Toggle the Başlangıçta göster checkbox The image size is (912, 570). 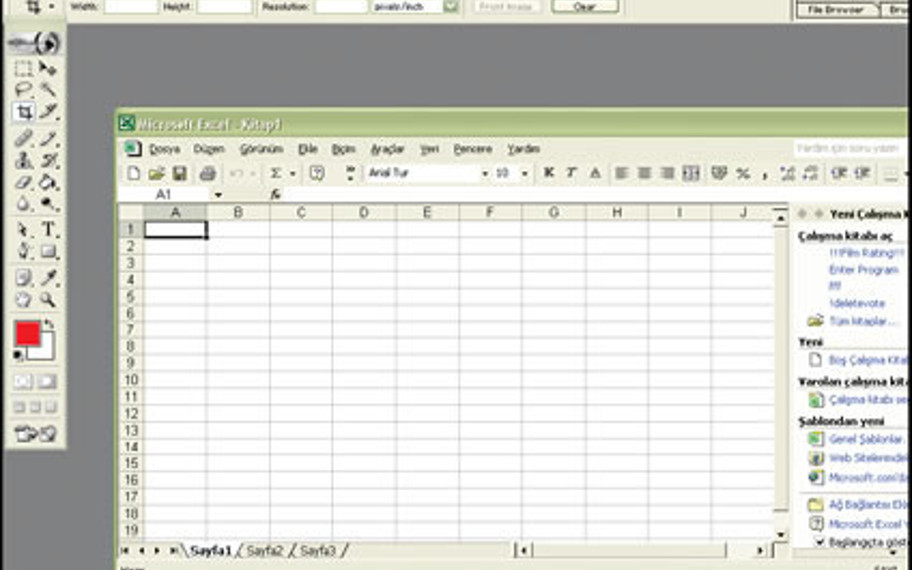[820, 541]
